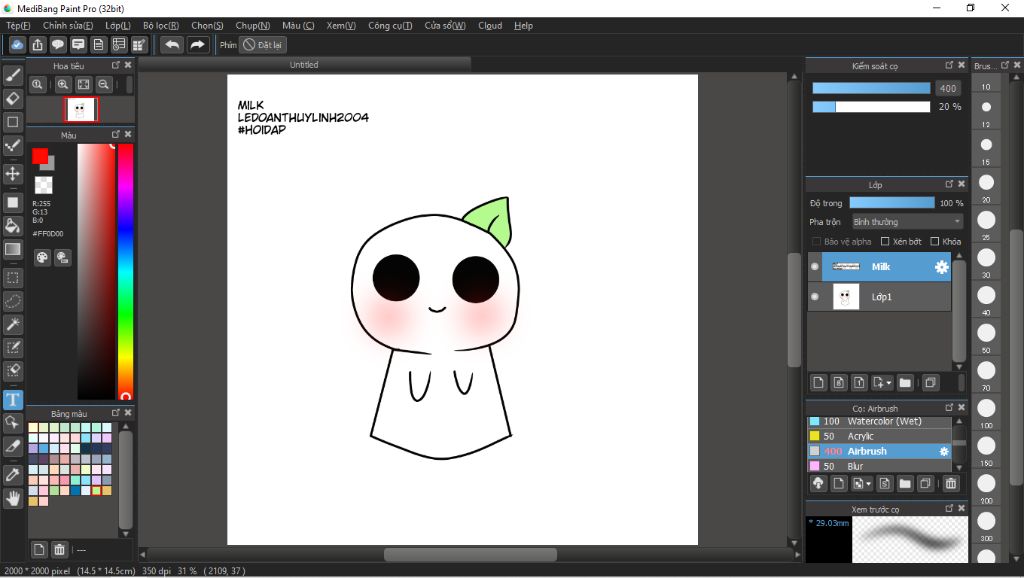The width and height of the screenshot is (1024, 578).
Task: Click the brush size value field 400
Action: (x=948, y=88)
